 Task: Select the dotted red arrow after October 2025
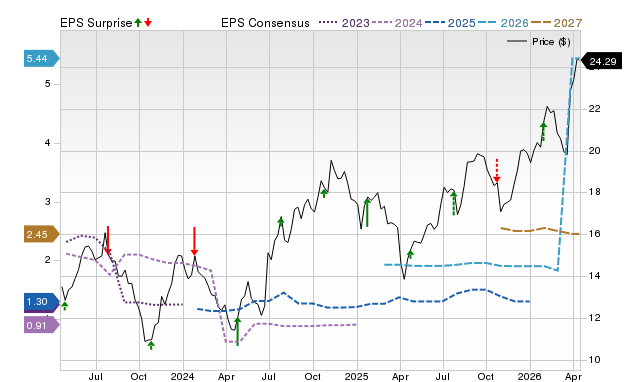[x=497, y=170]
